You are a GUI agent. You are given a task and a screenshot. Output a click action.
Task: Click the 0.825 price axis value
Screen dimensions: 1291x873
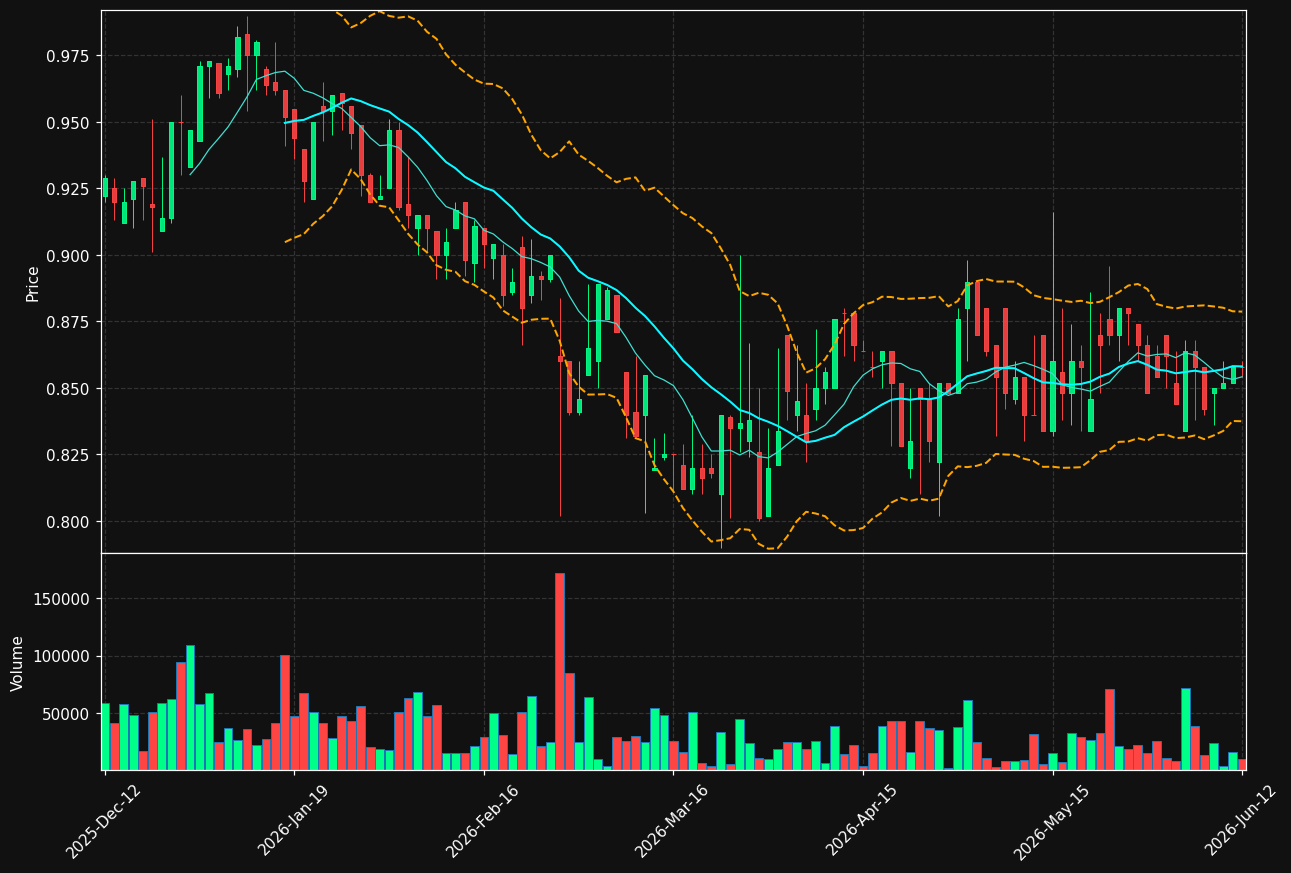click(69, 455)
